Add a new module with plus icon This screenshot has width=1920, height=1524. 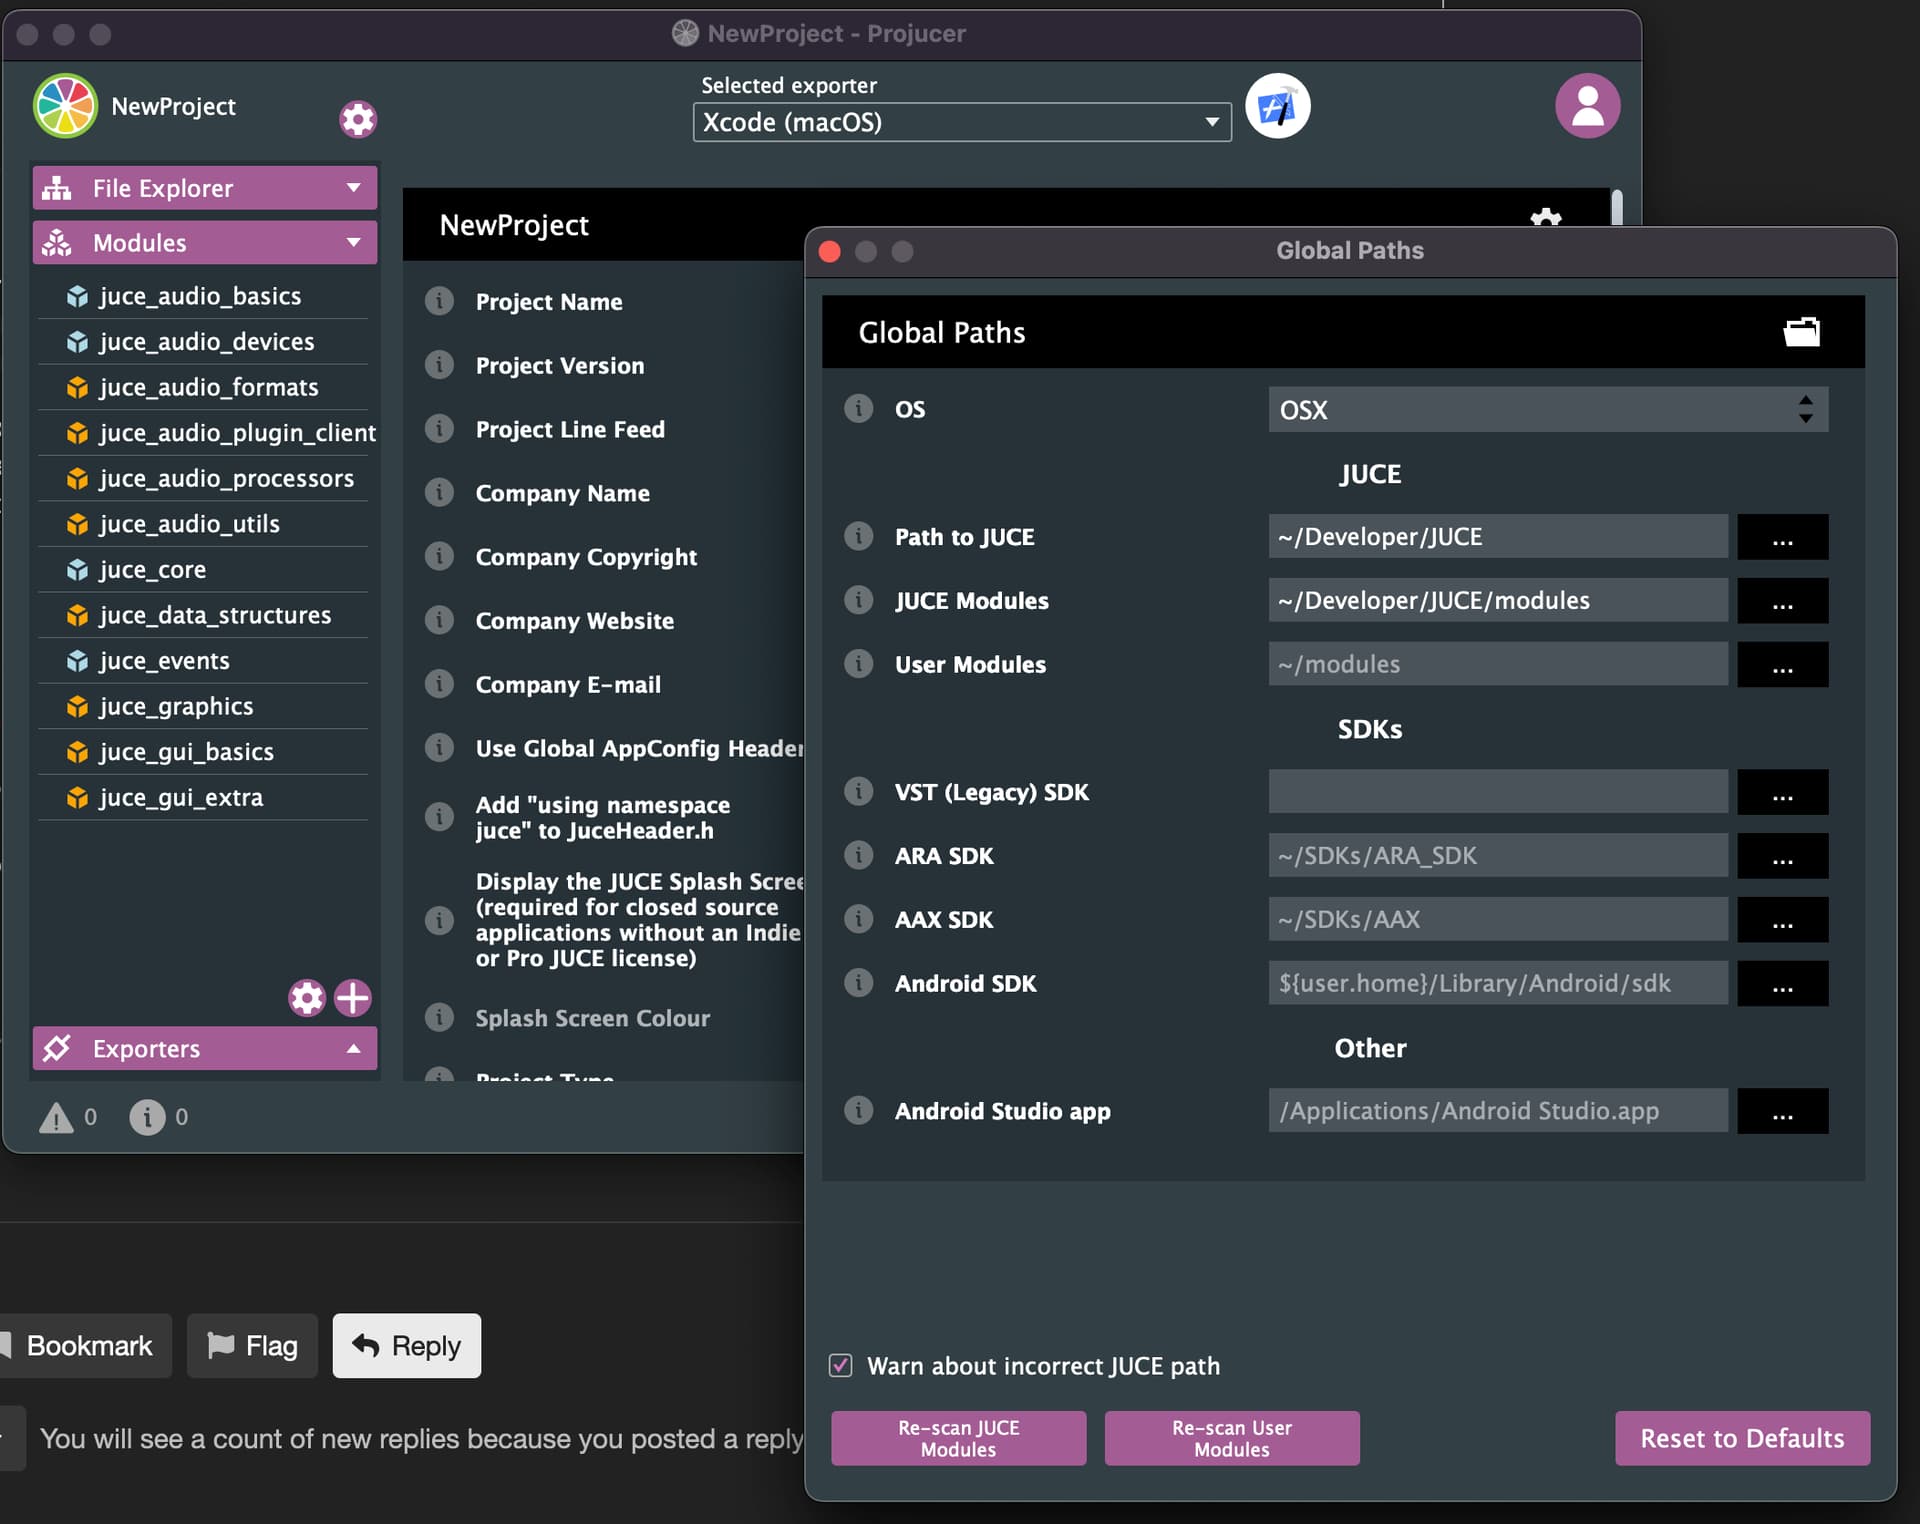pos(352,998)
